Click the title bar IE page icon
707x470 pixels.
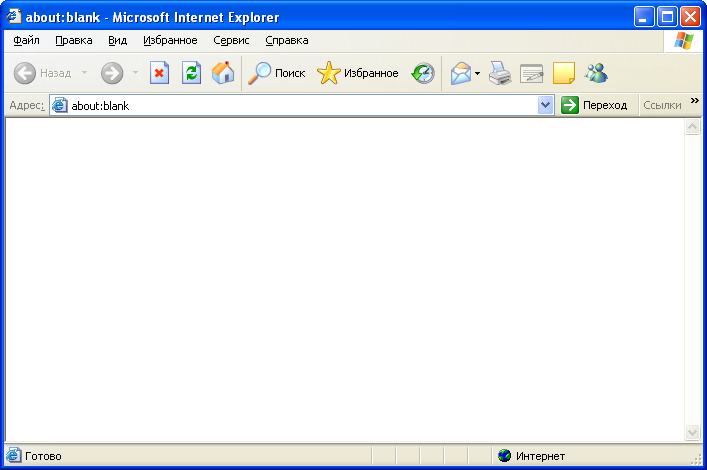pyautogui.click(x=14, y=17)
